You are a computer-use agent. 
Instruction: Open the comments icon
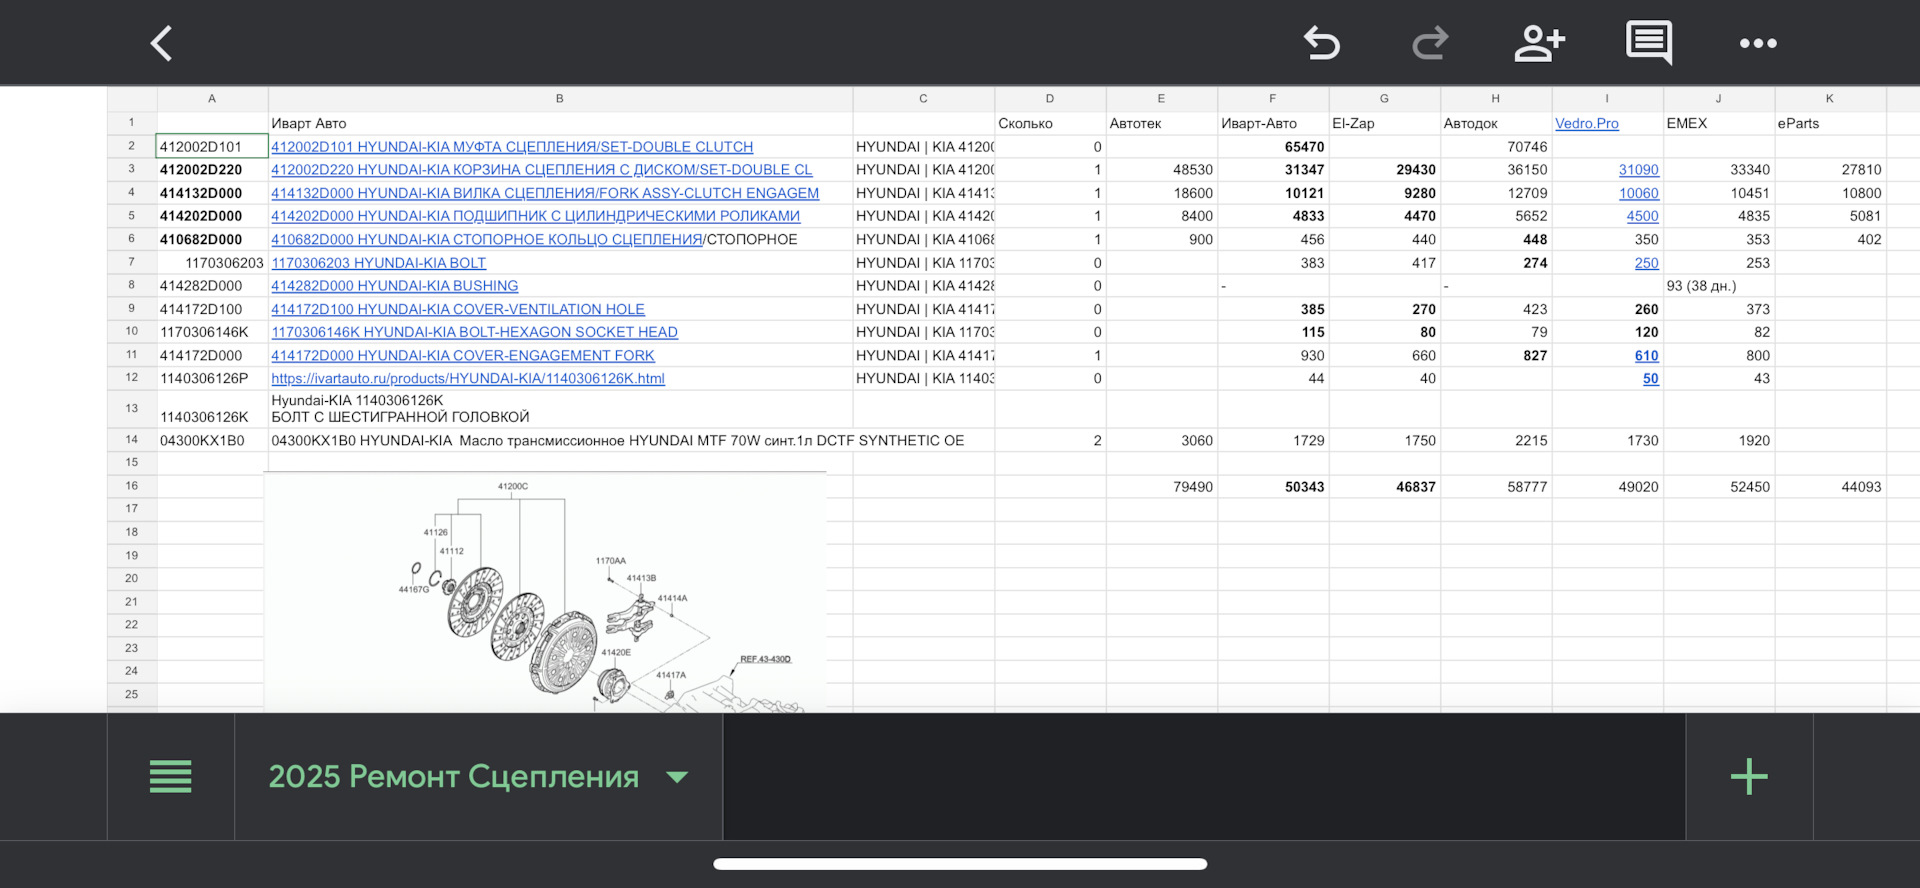1649,43
